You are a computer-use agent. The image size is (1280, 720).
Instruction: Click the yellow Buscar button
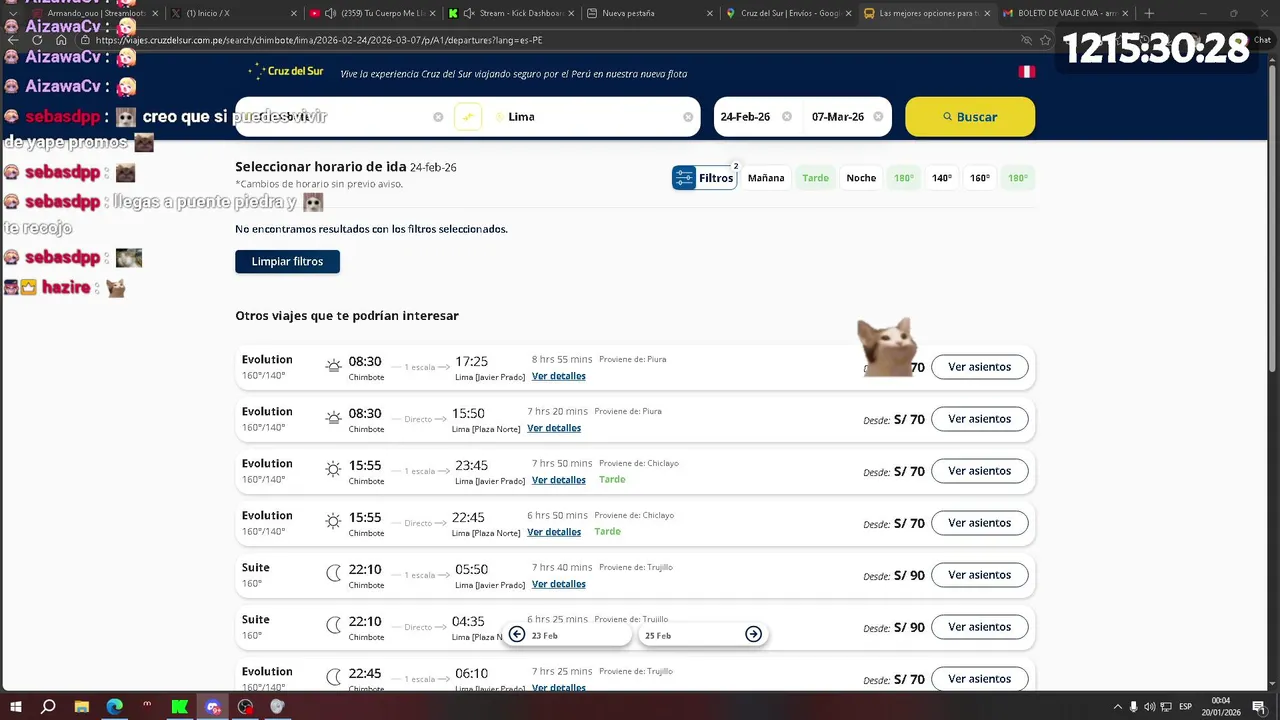pyautogui.click(x=970, y=117)
